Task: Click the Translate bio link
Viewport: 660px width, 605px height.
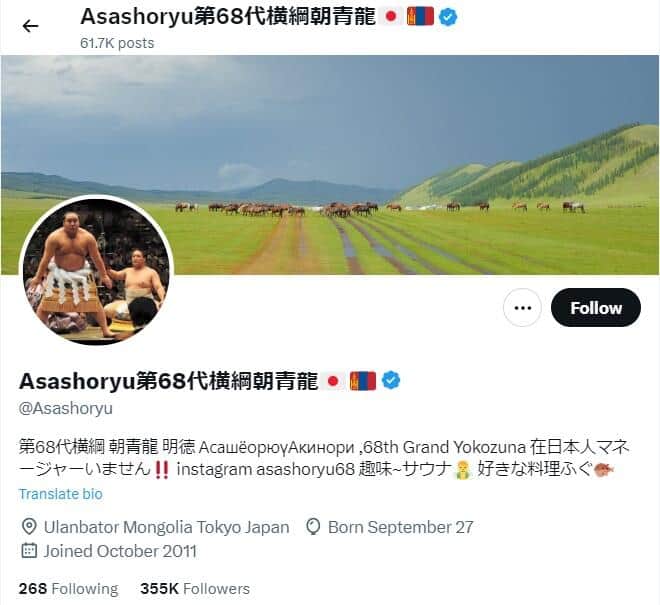Action: click(61, 494)
